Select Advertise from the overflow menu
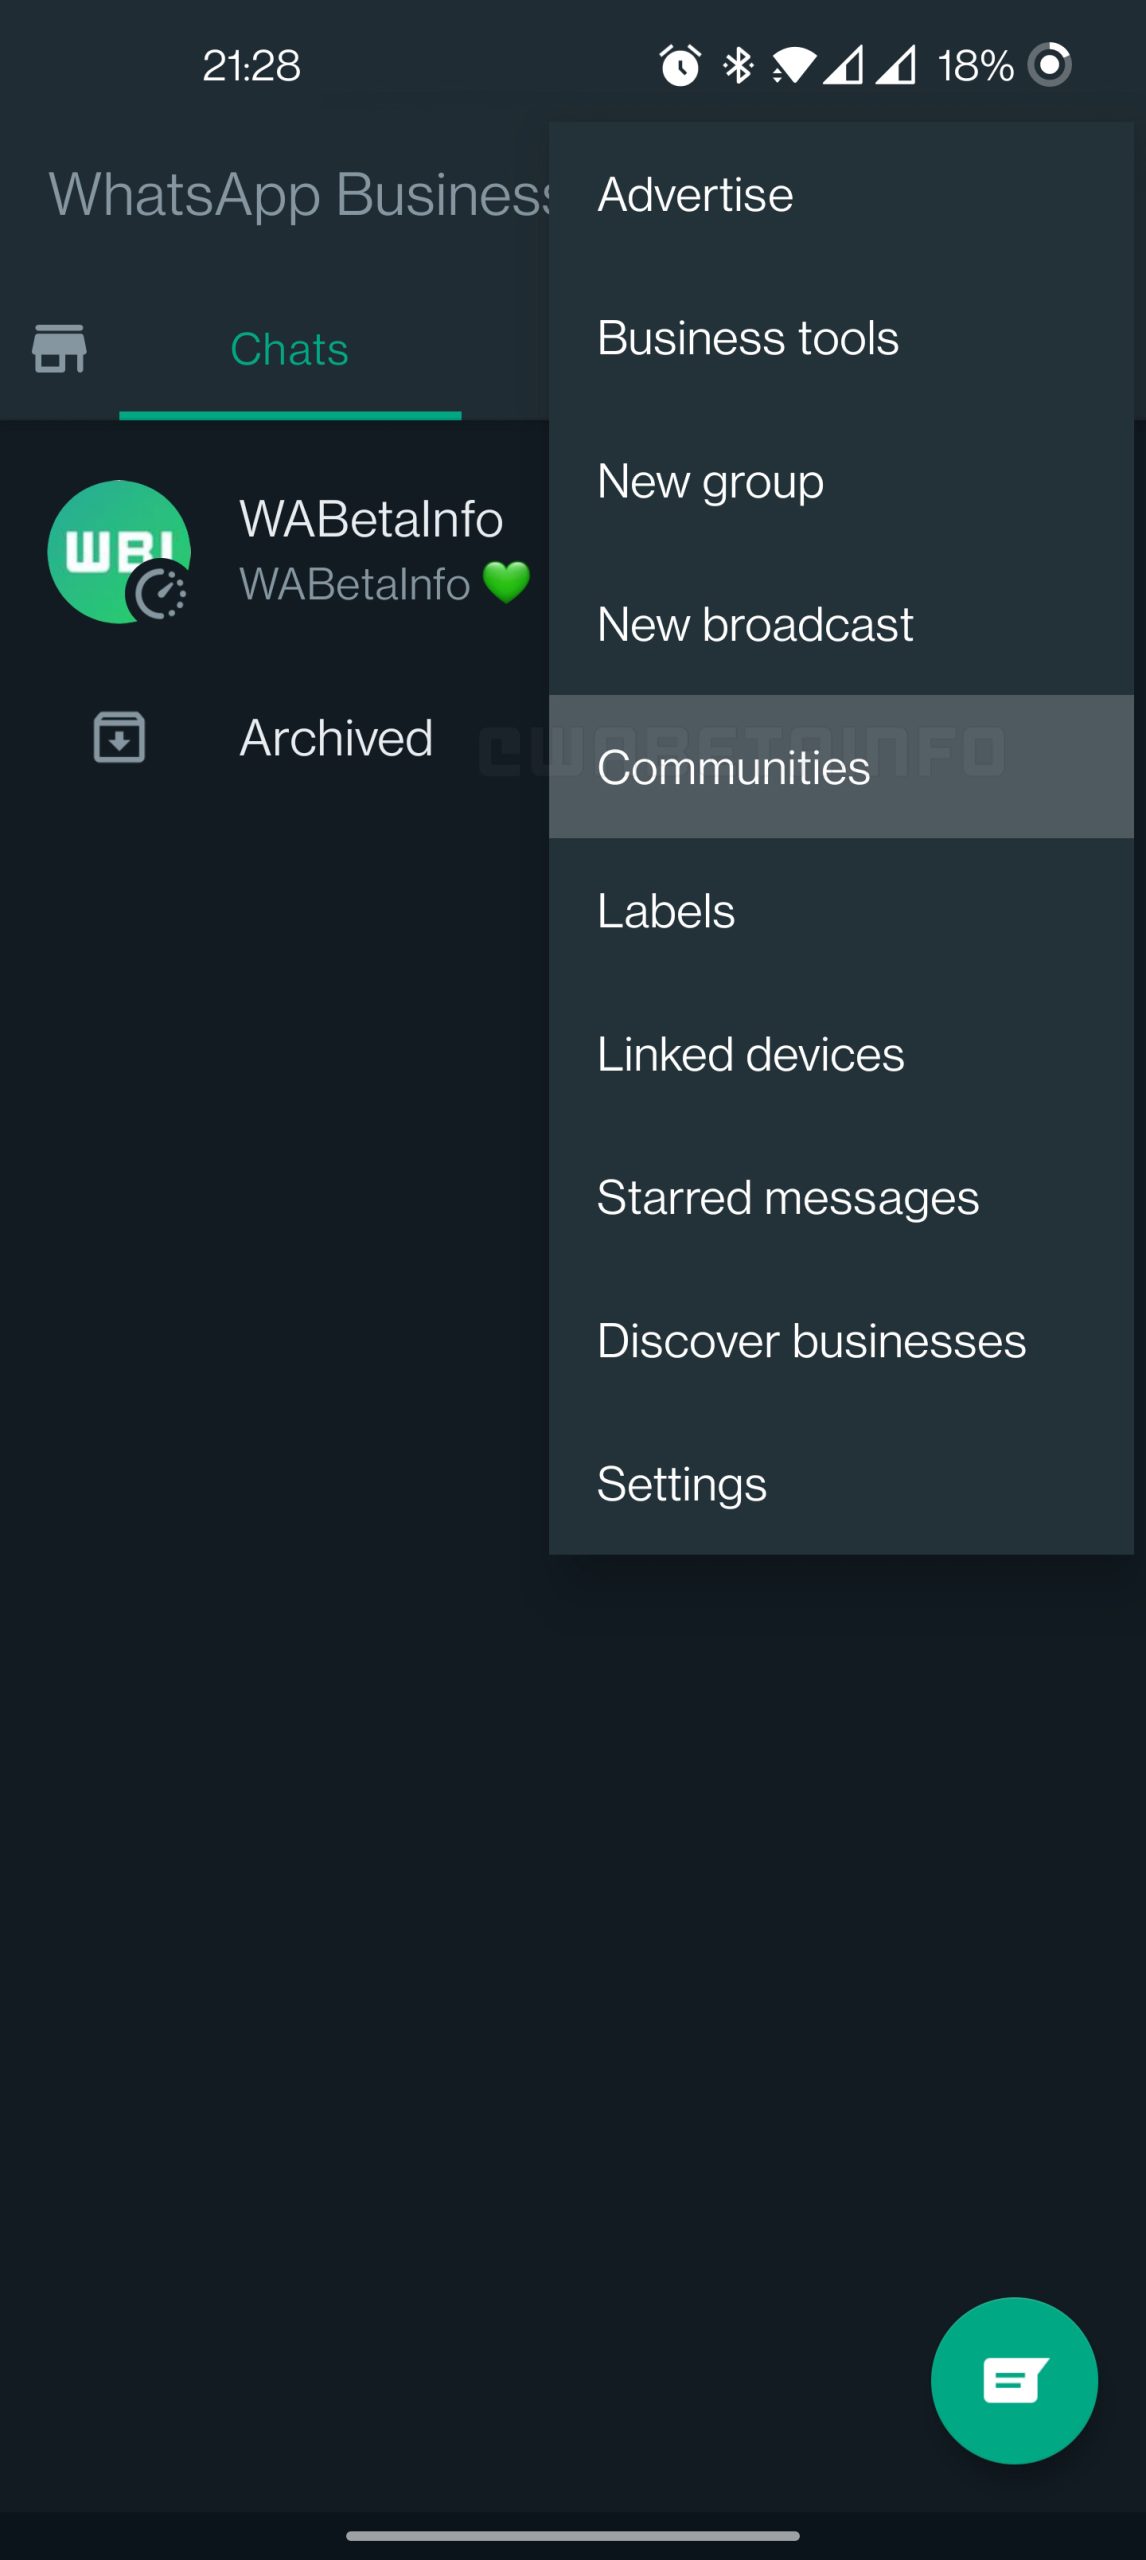1146x2560 pixels. pos(841,194)
